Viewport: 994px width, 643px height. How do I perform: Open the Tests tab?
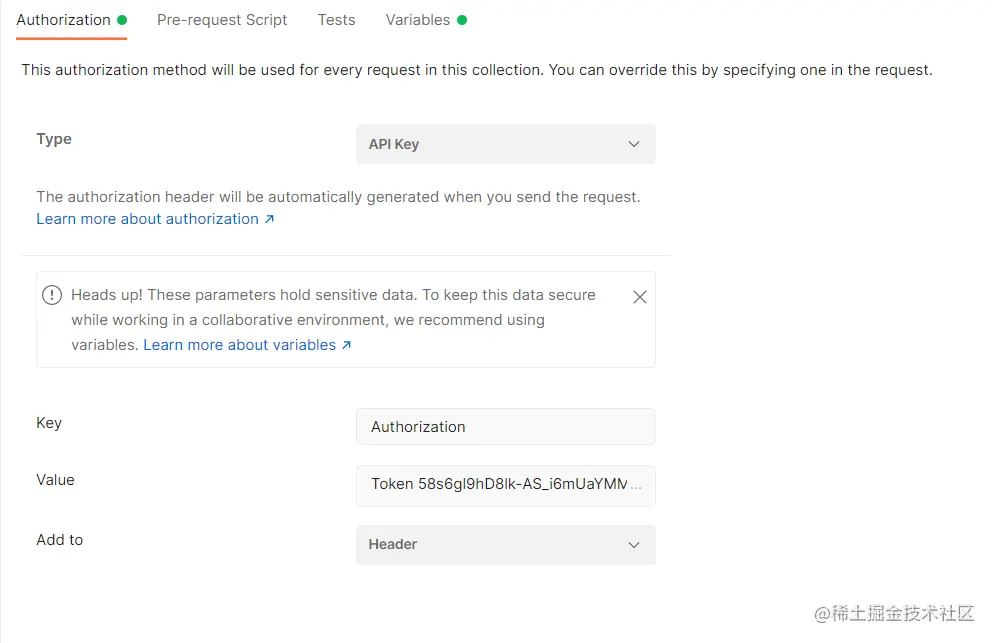point(336,20)
